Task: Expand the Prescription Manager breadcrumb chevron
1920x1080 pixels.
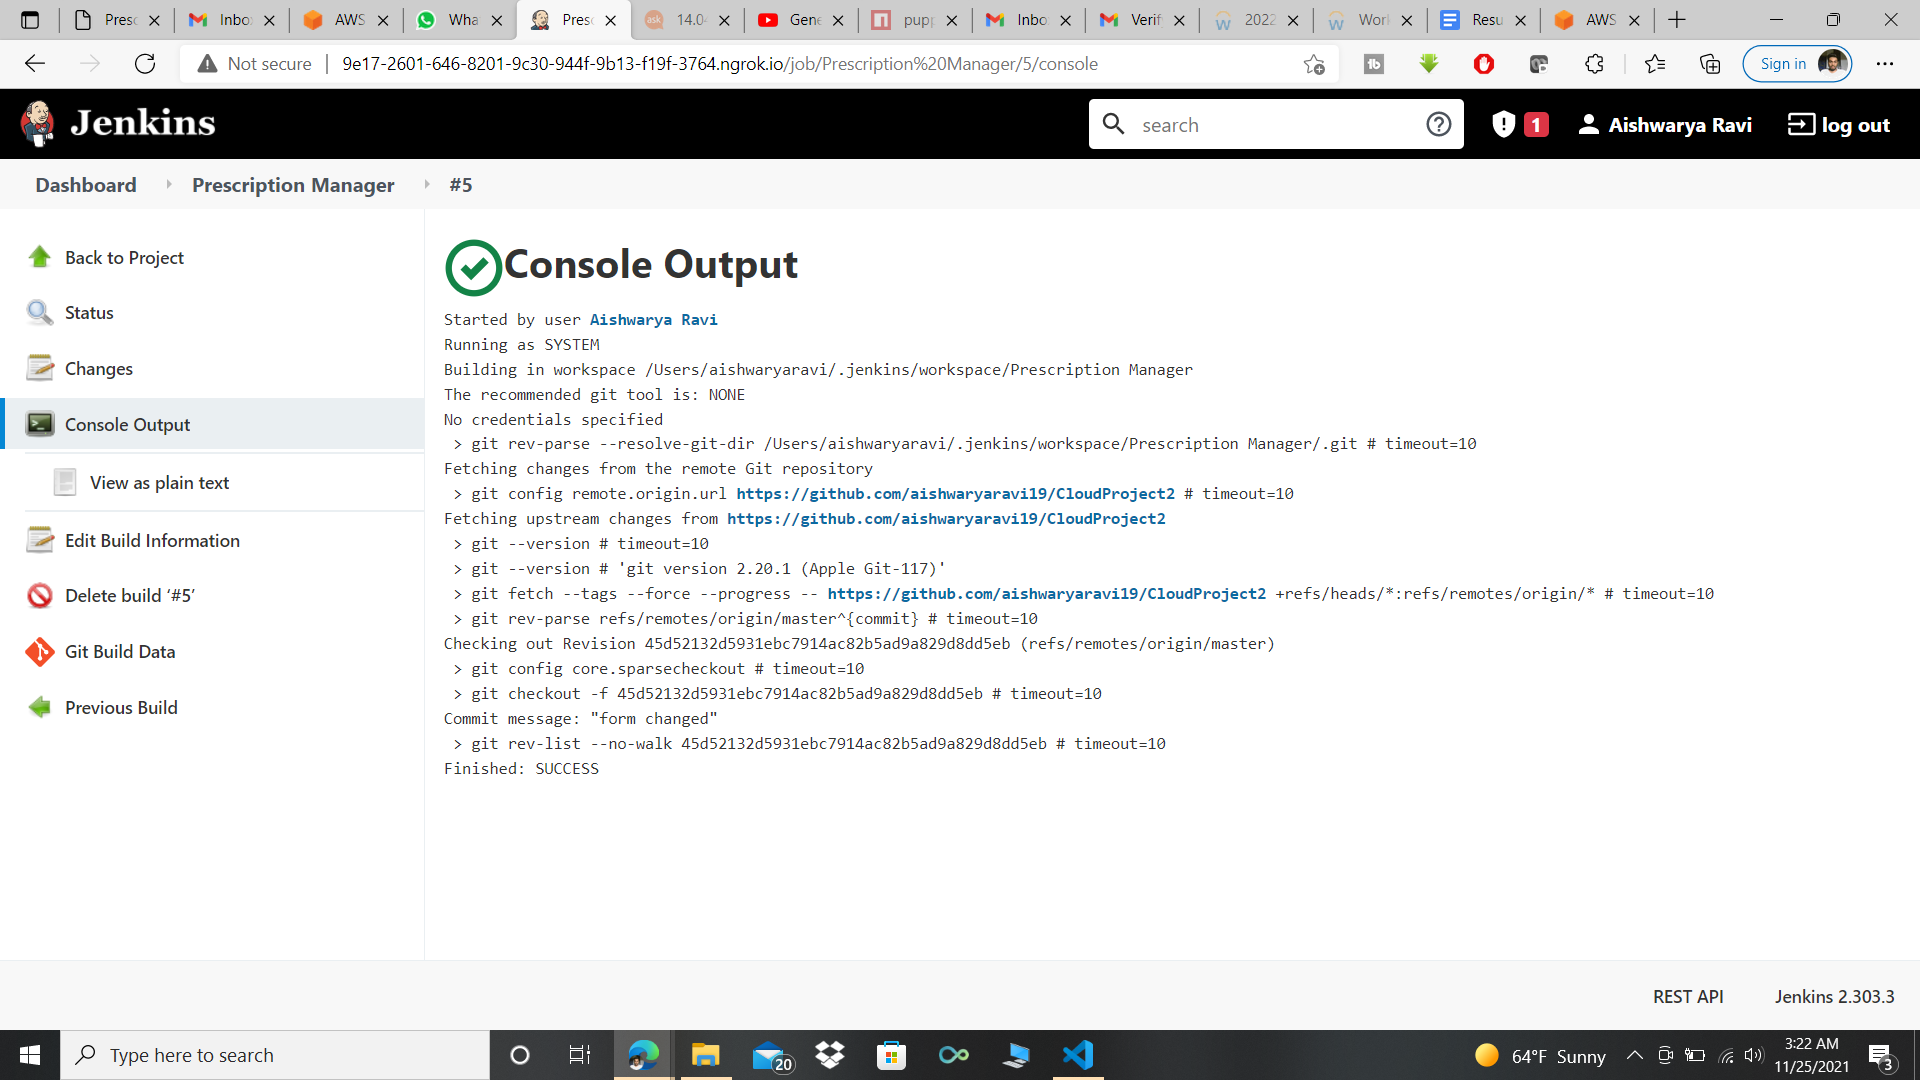Action: 427,185
